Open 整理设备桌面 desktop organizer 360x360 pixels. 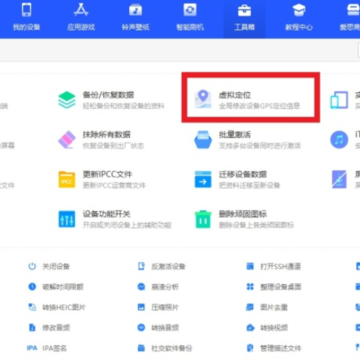click(x=274, y=286)
